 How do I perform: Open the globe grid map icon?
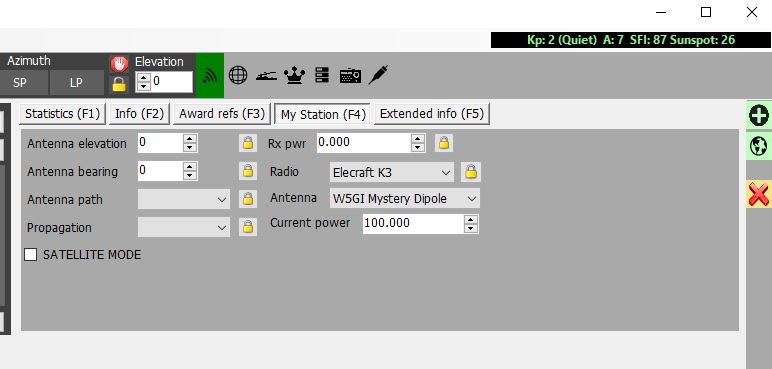(x=238, y=75)
